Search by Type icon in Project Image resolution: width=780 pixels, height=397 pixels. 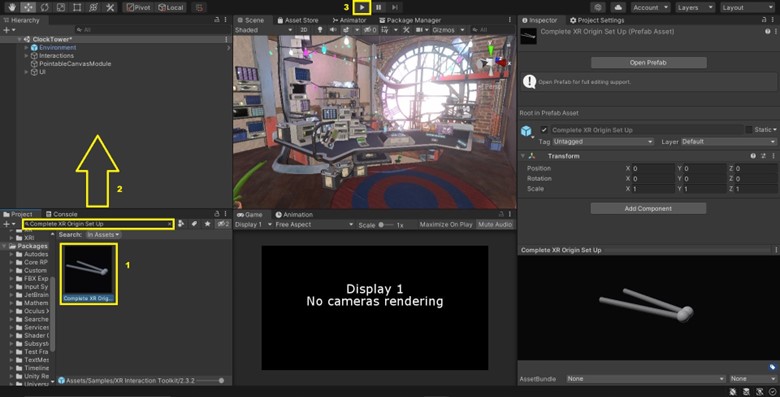tap(181, 224)
